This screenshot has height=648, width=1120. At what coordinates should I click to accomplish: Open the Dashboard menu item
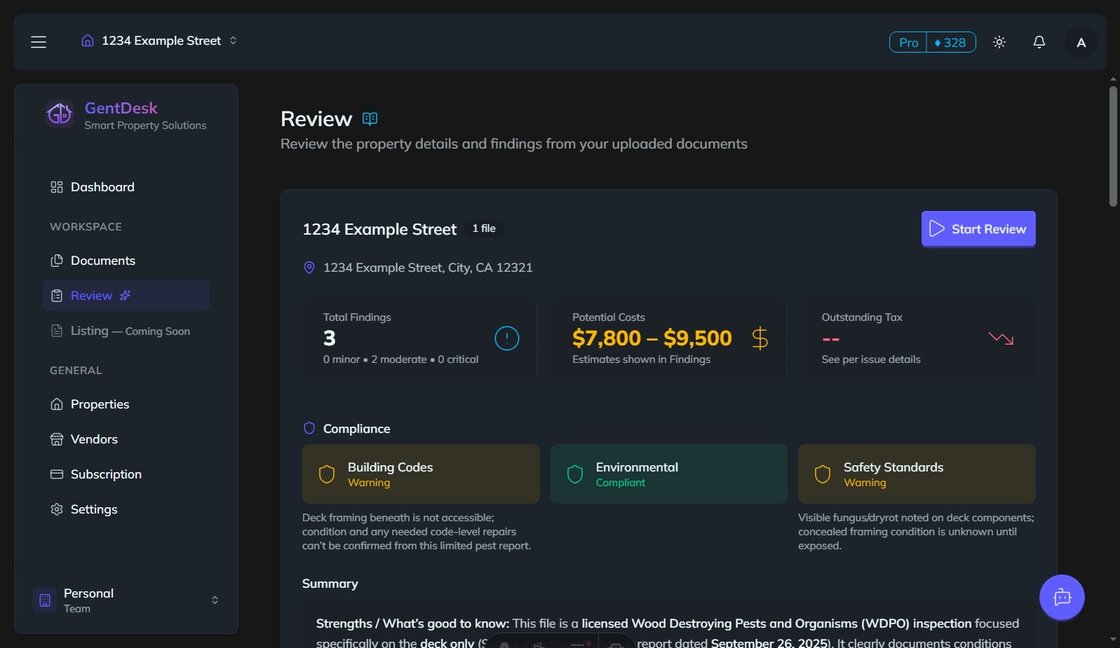pos(102,187)
